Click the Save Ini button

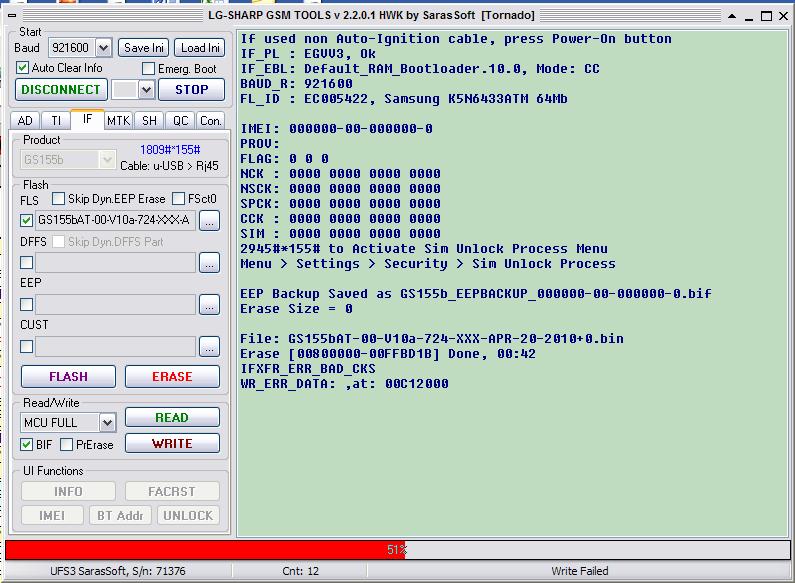pyautogui.click(x=143, y=48)
